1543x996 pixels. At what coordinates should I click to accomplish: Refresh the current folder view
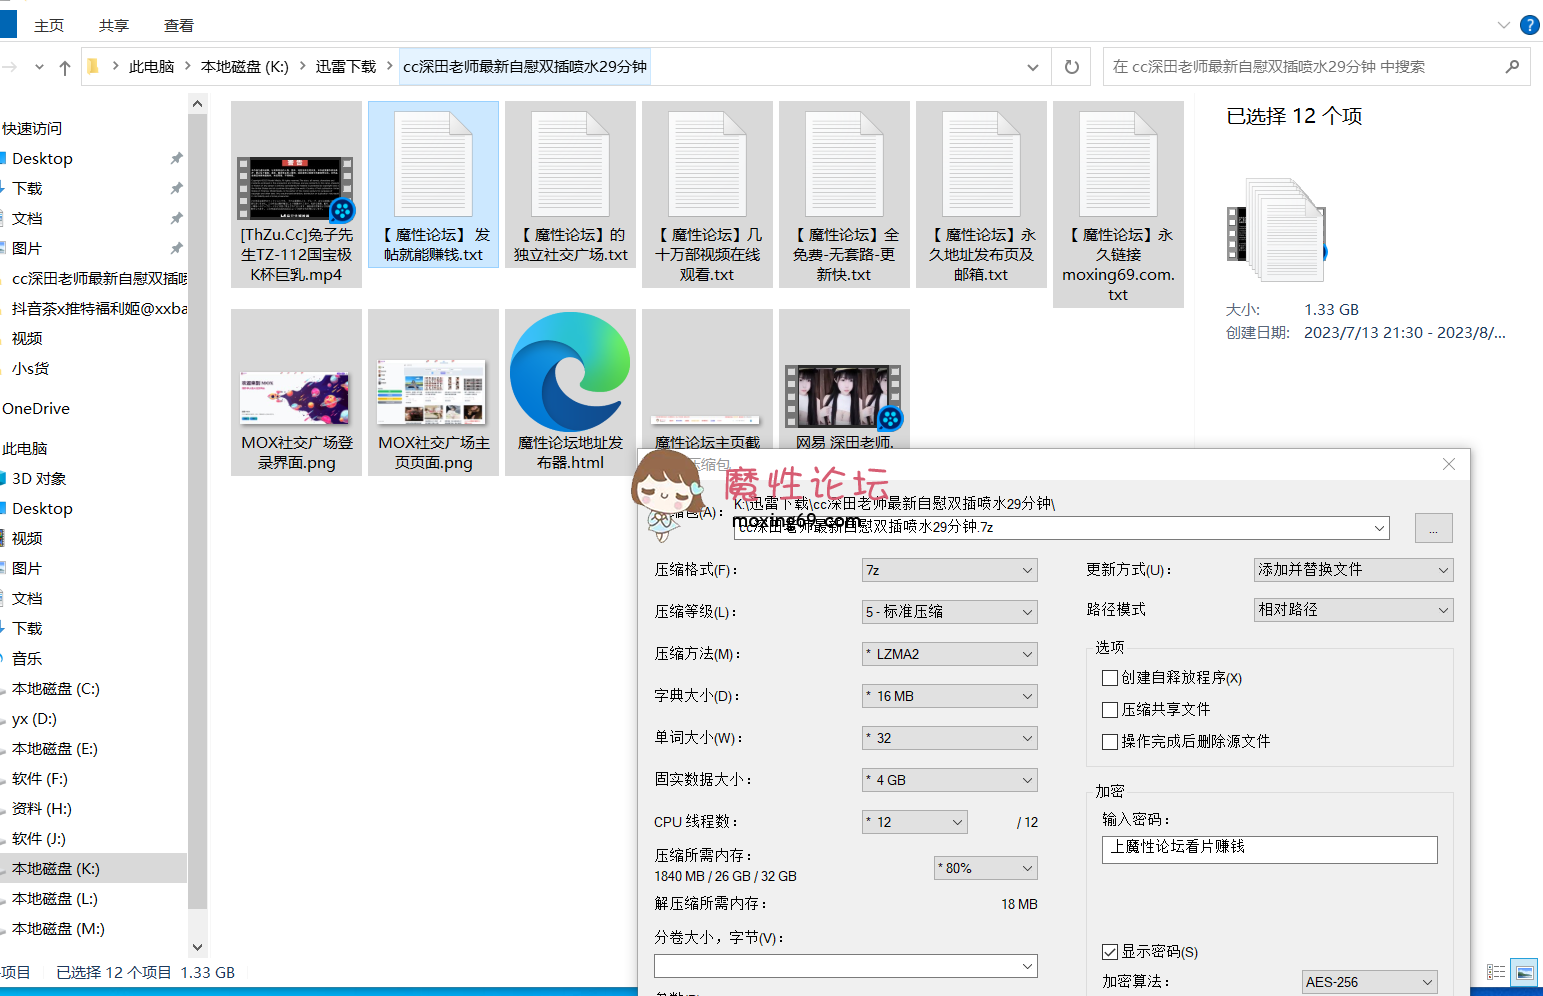[1071, 67]
